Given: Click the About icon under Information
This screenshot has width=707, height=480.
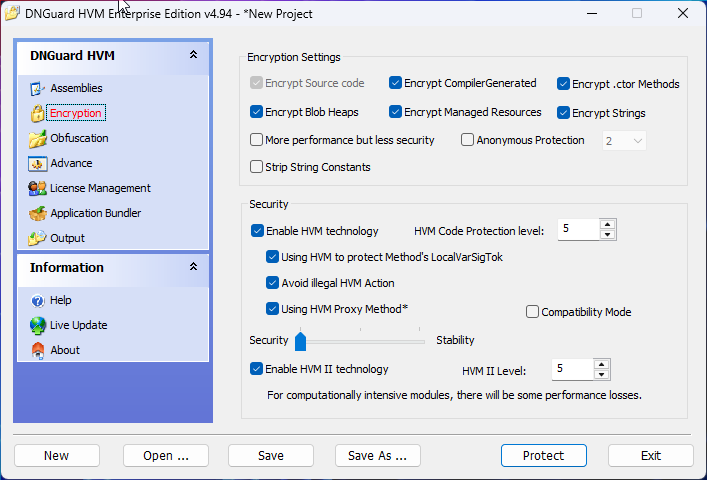Looking at the screenshot, I should 38,351.
